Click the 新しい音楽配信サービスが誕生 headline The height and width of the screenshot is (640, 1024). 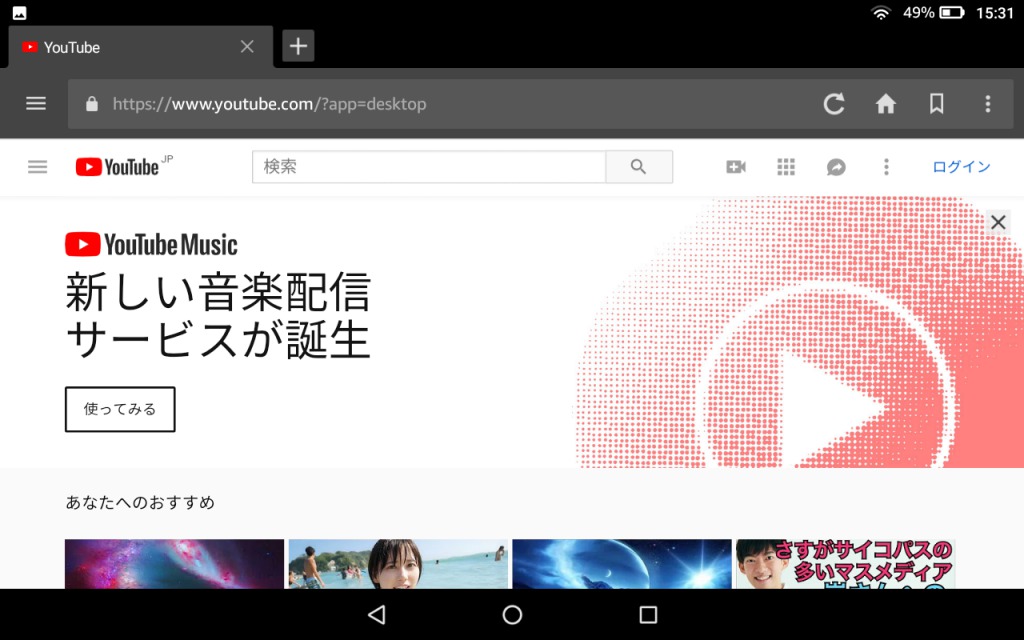coord(218,315)
